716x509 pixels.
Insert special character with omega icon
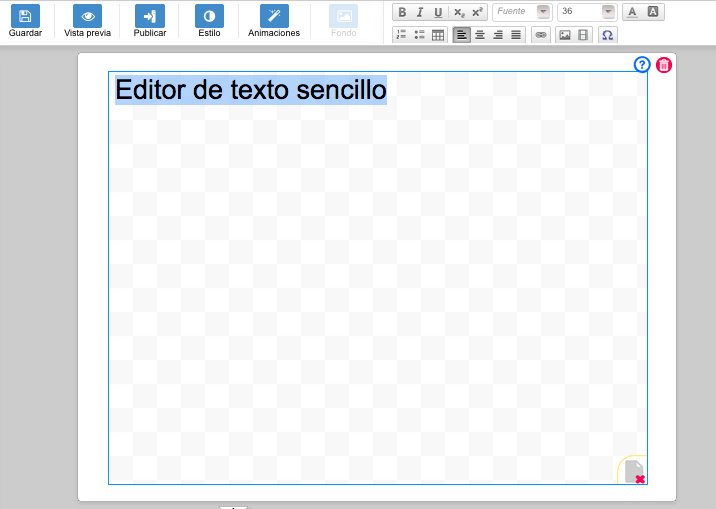click(x=607, y=35)
